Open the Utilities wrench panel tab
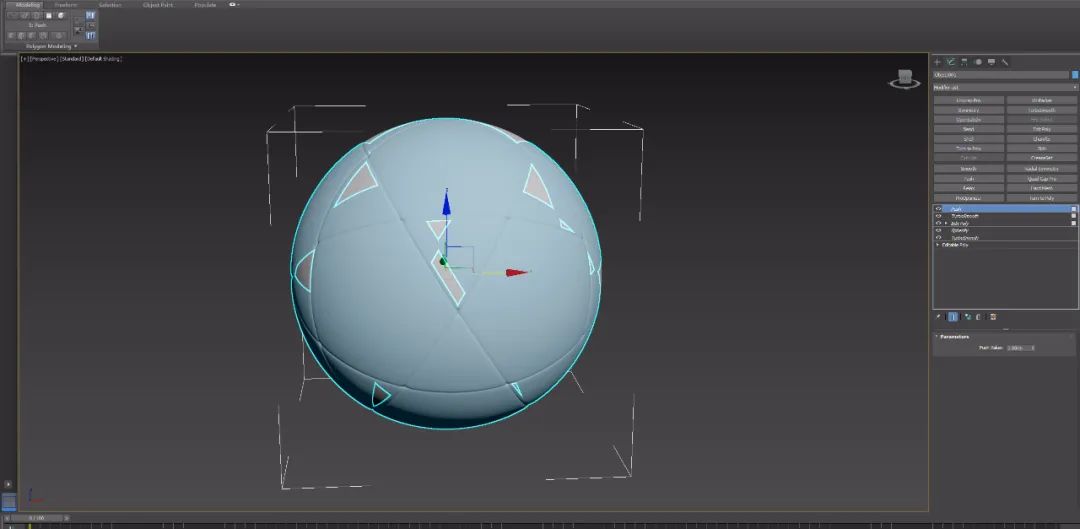 click(1005, 62)
